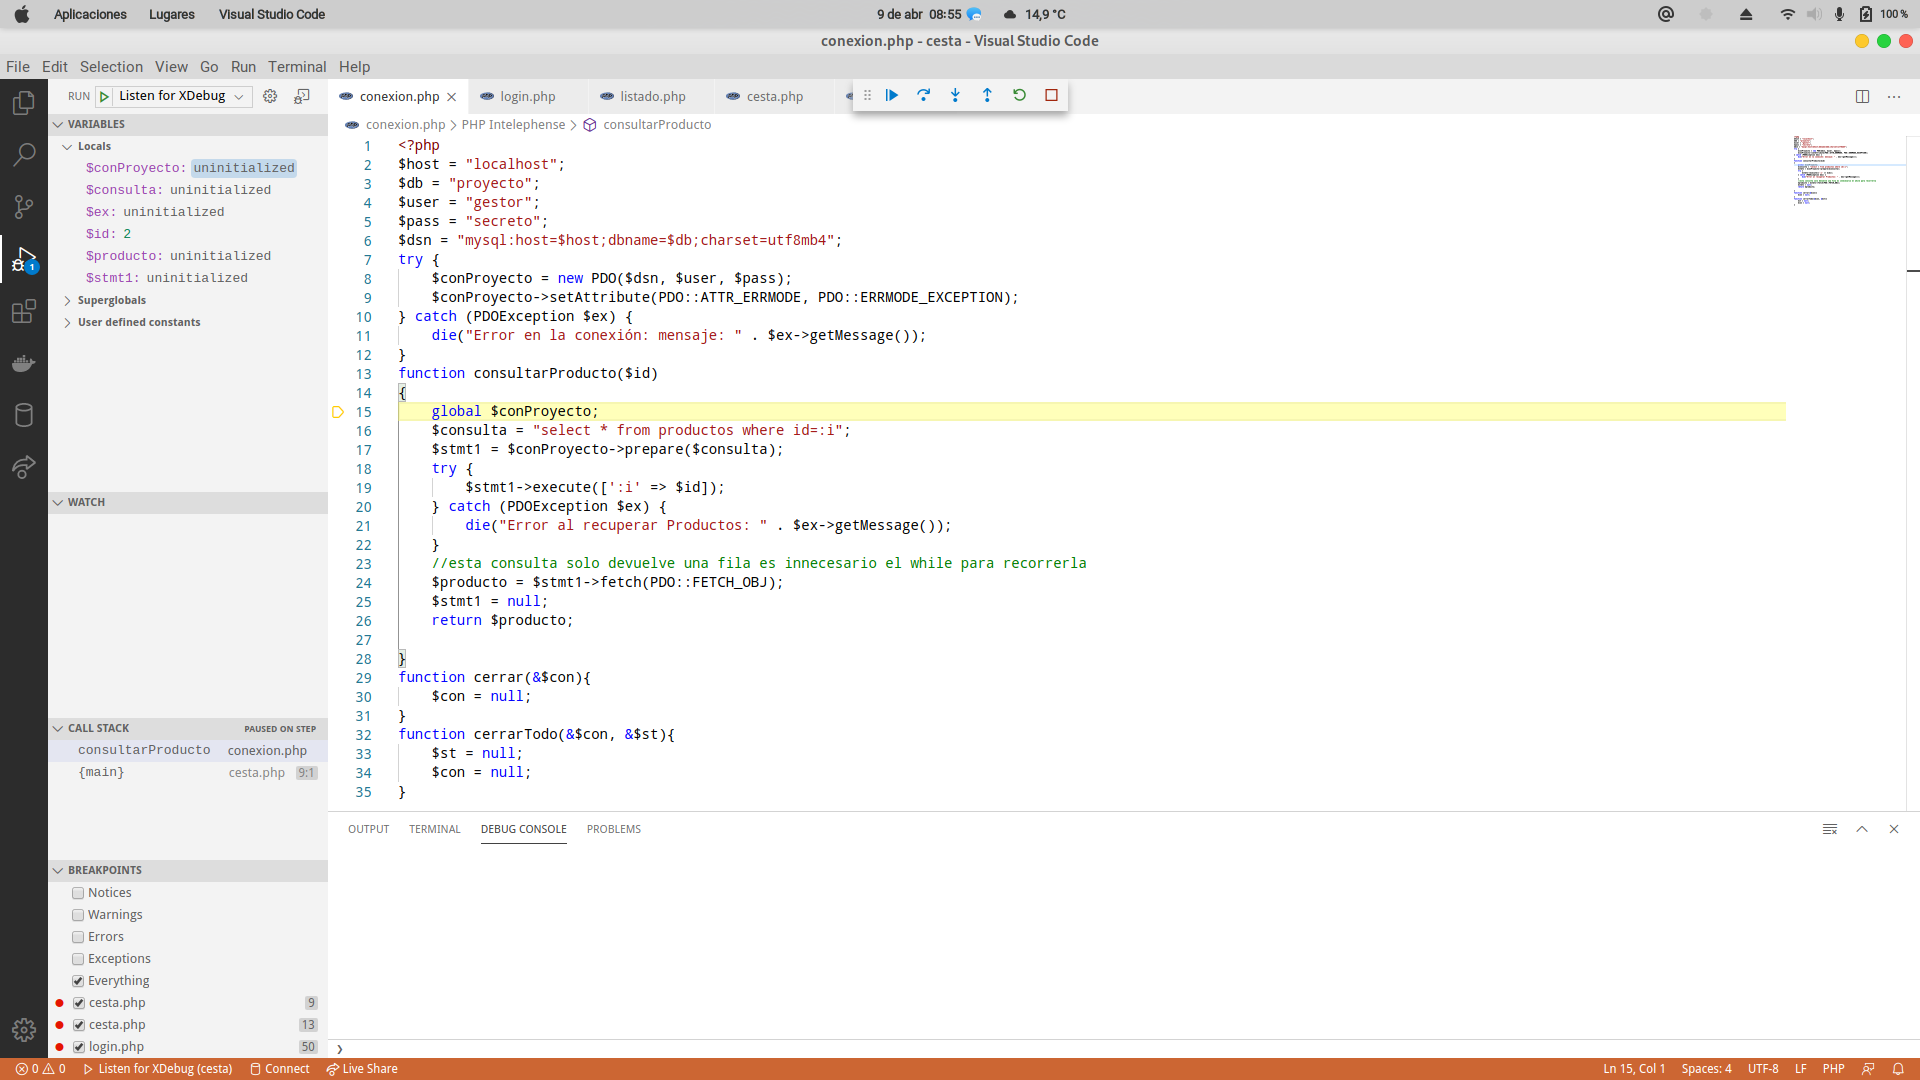
Task: Toggle Exceptions breakpoint checkbox
Action: point(78,959)
